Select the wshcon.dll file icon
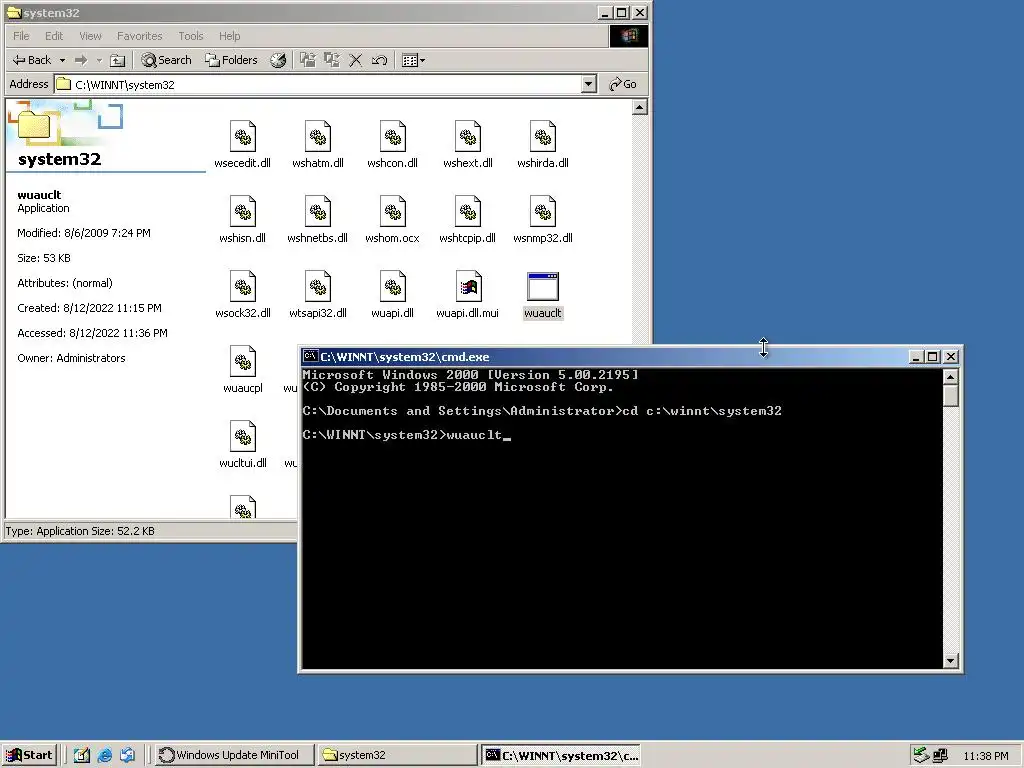The height and width of the screenshot is (768, 1024). click(x=392, y=136)
